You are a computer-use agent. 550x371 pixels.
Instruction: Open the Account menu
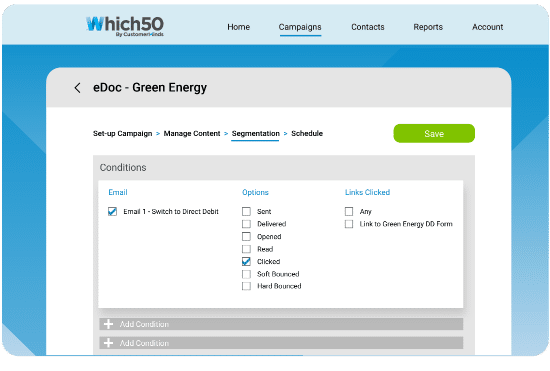[x=488, y=27]
